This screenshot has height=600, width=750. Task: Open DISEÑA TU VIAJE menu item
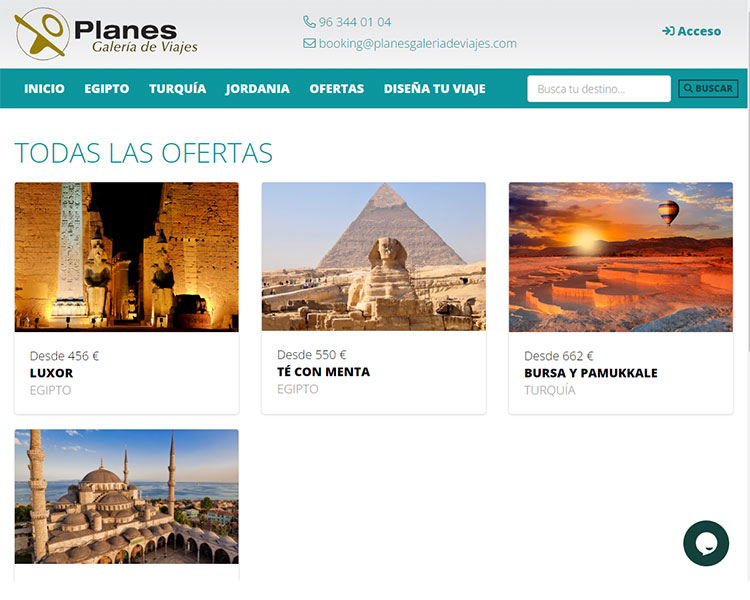(434, 89)
